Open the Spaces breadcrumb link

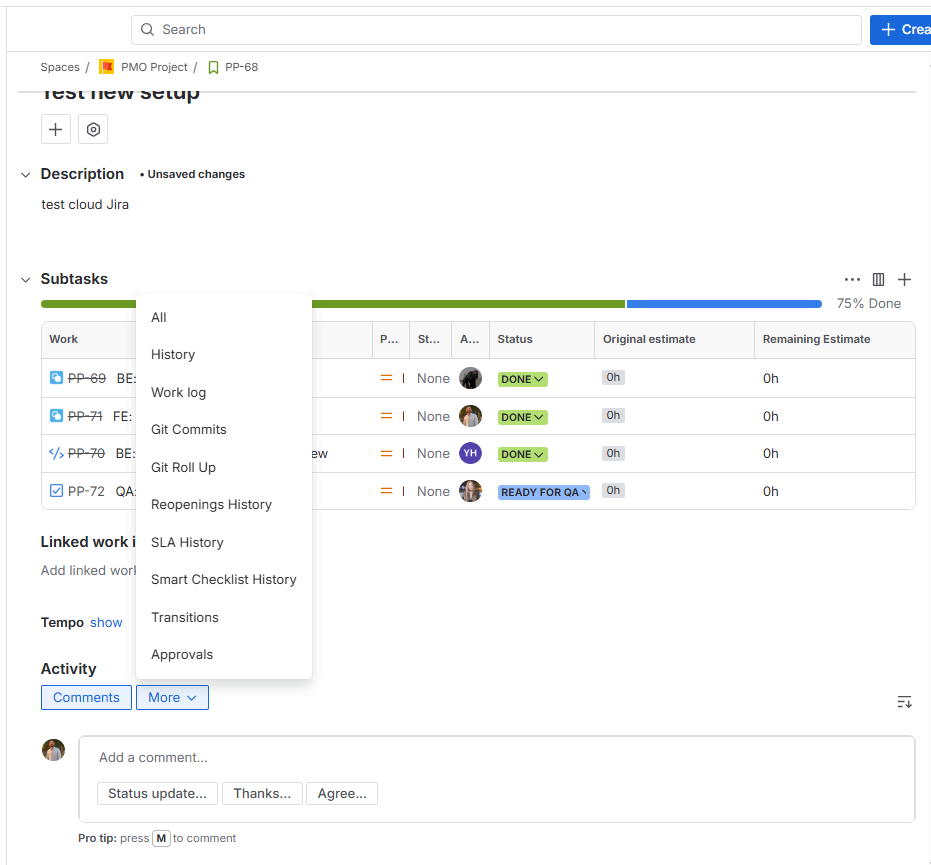click(60, 67)
